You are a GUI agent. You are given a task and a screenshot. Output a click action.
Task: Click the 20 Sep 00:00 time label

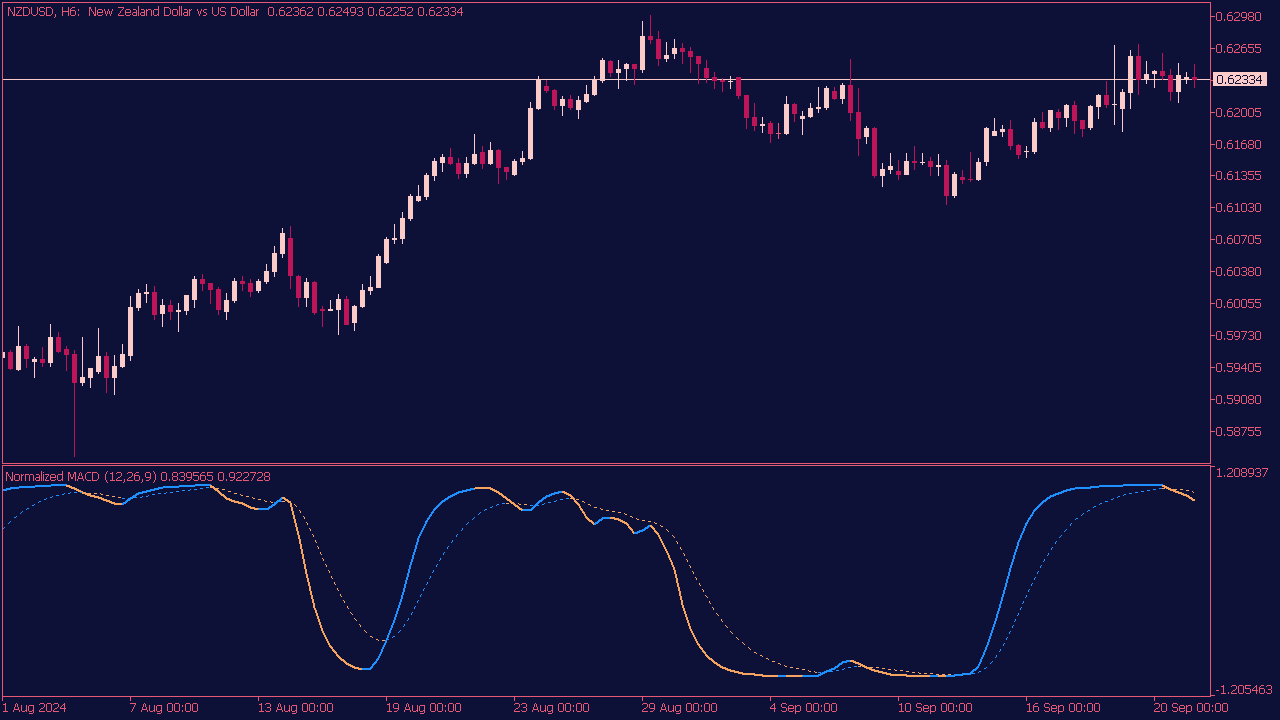click(x=1192, y=708)
